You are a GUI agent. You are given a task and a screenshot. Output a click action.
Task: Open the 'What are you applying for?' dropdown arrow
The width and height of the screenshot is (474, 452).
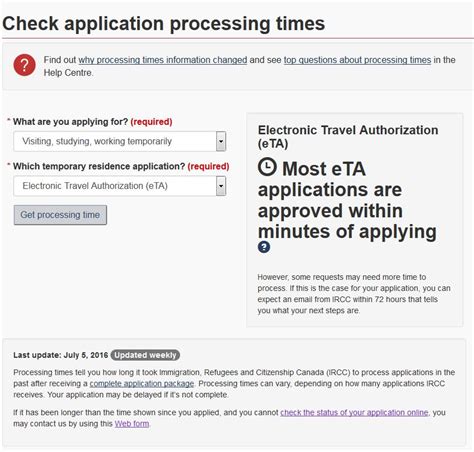221,141
